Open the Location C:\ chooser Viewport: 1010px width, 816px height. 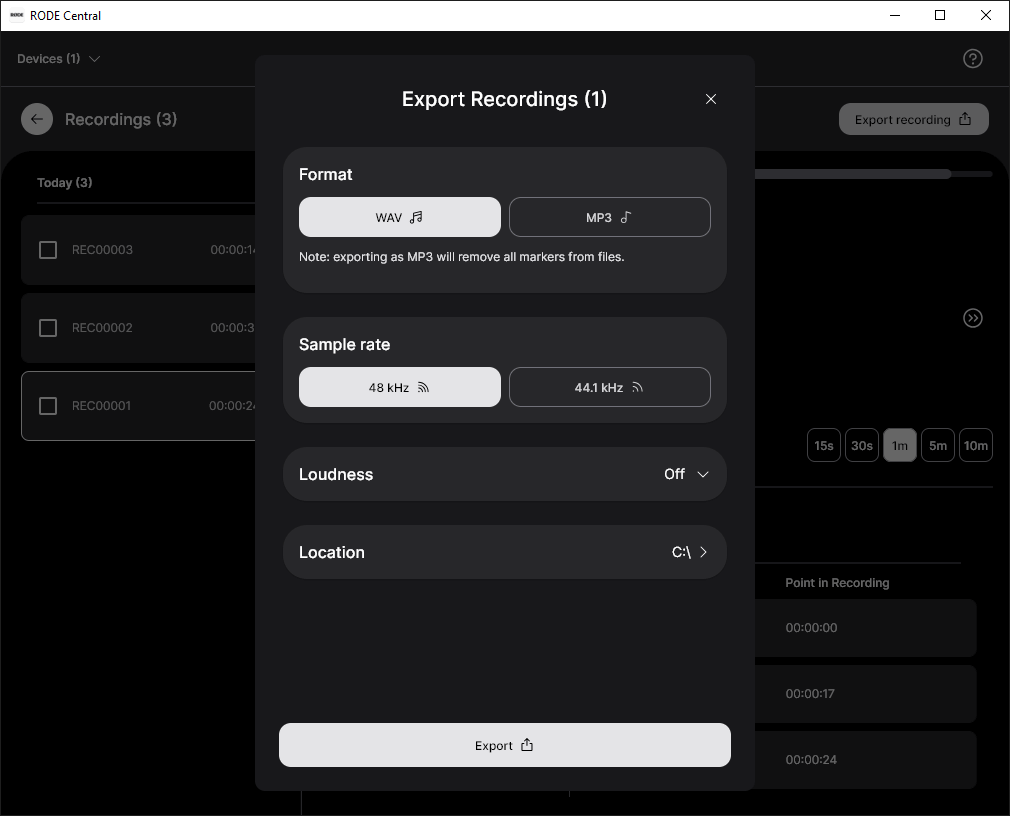click(689, 552)
